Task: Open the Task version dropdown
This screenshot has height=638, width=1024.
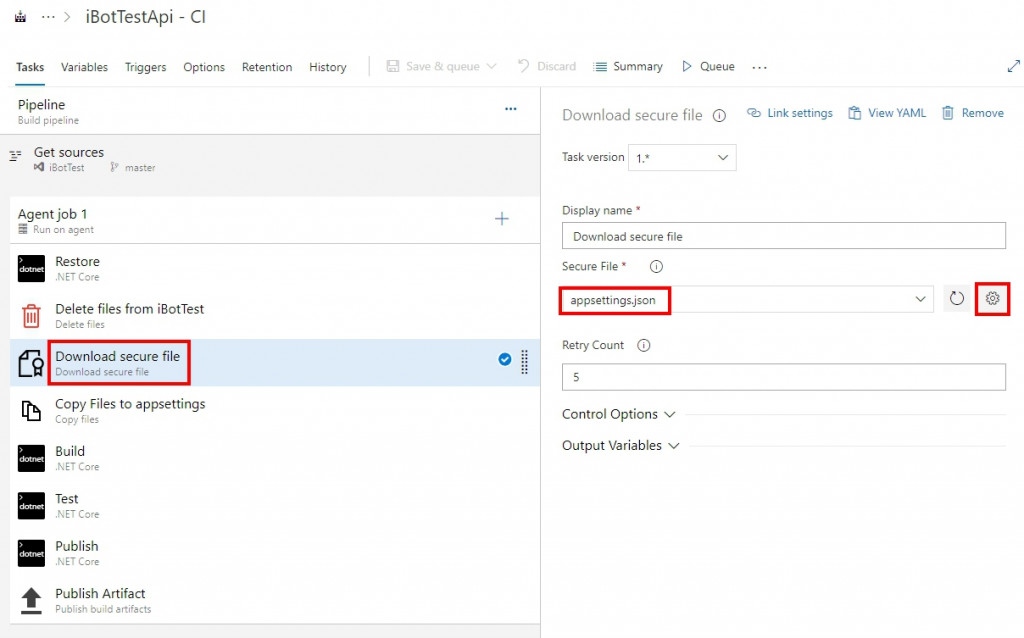Action: pos(682,158)
